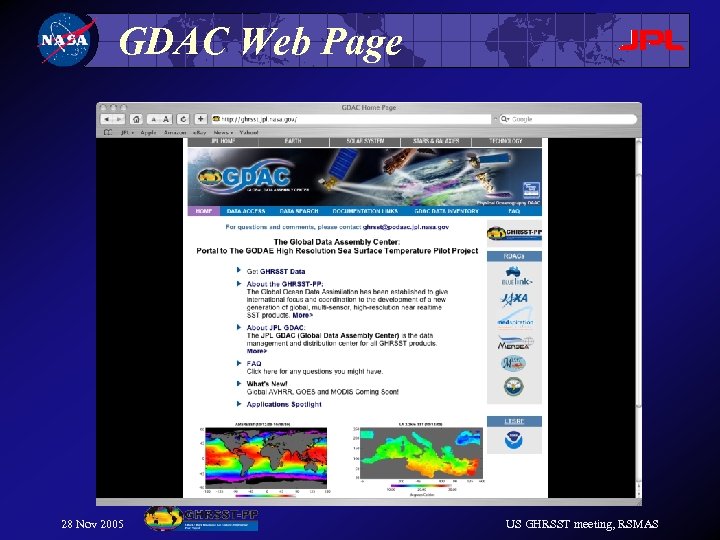Select the SOLAR SYSTEM tab
The height and width of the screenshot is (540, 720).
pos(365,141)
